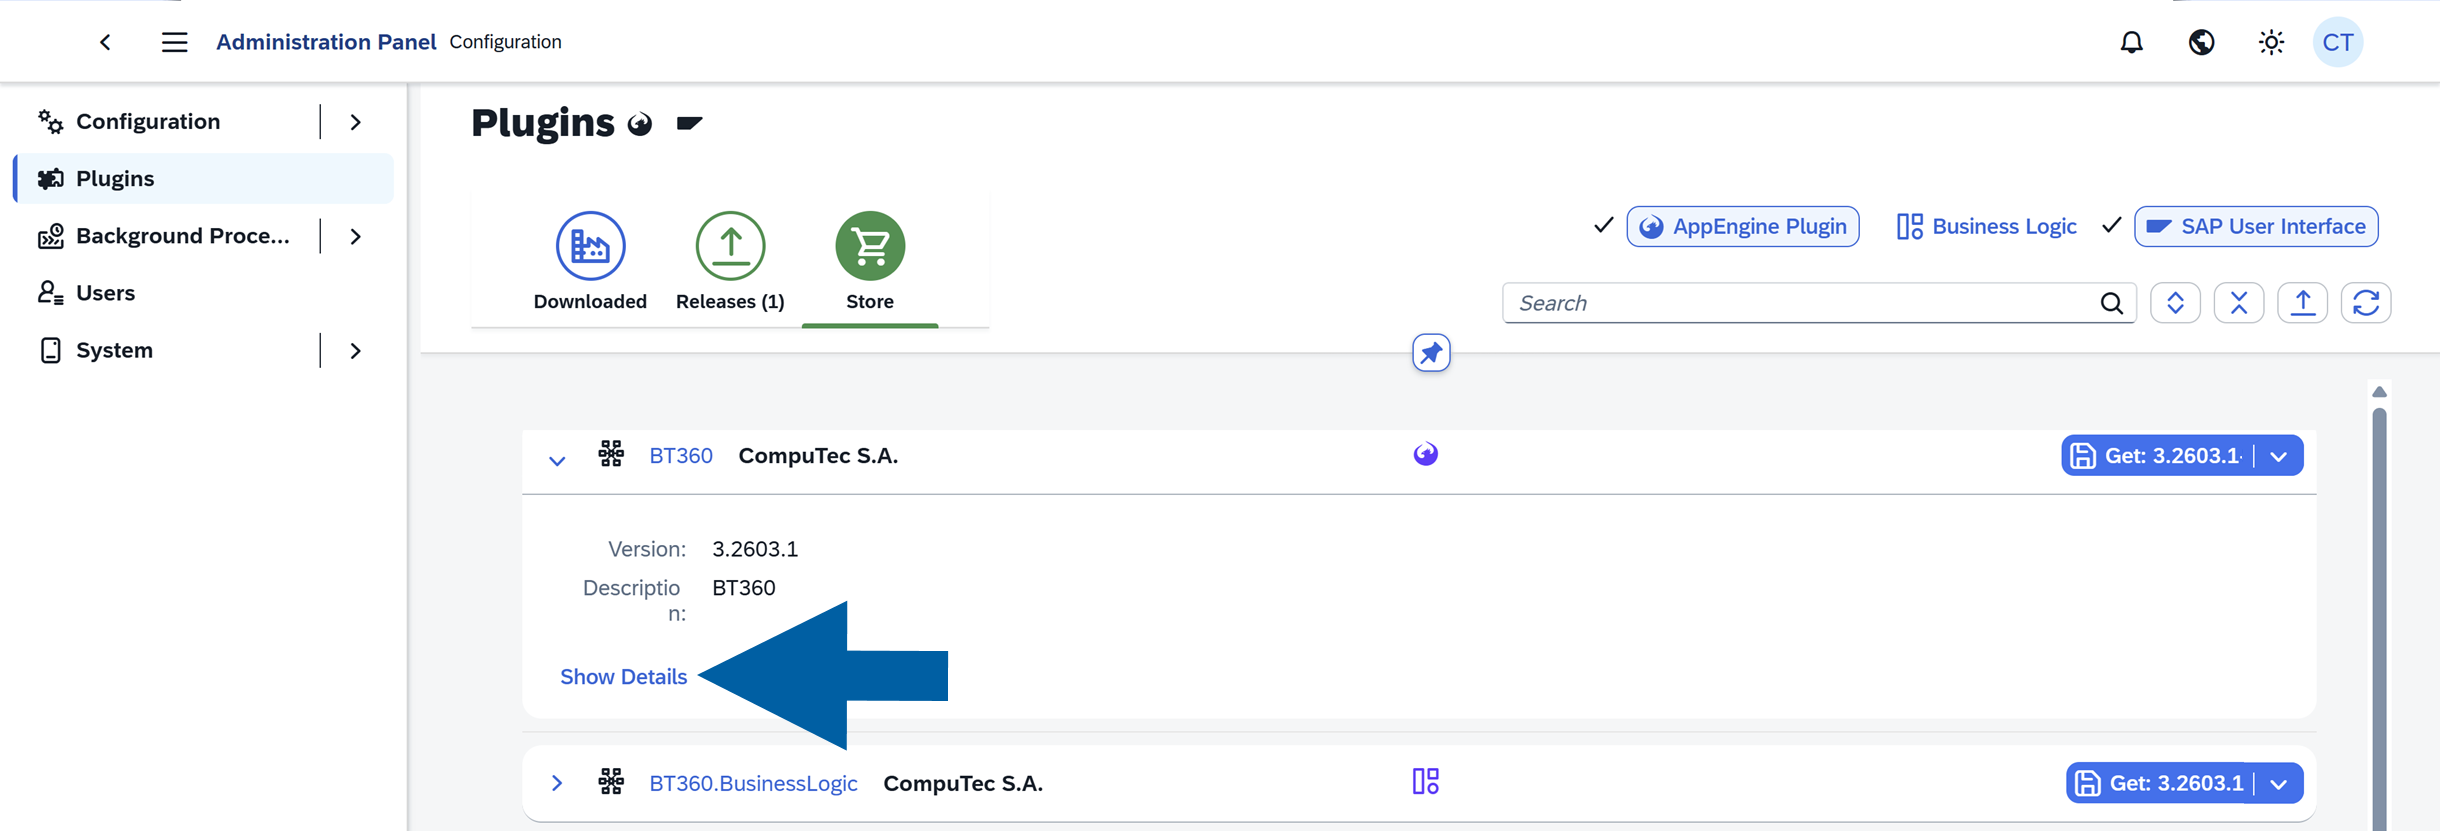Toggle the AppEngine Plugin filter

pyautogui.click(x=1743, y=226)
